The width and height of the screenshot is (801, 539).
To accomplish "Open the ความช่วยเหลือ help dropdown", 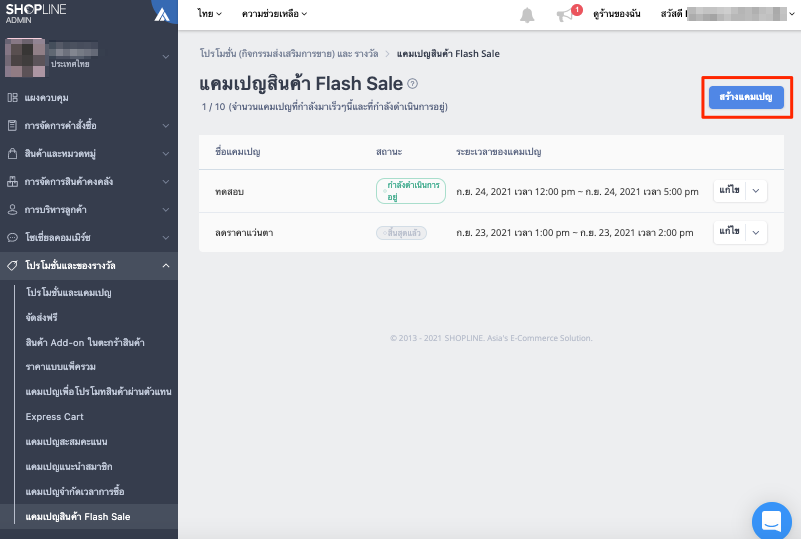I will 274,14.
